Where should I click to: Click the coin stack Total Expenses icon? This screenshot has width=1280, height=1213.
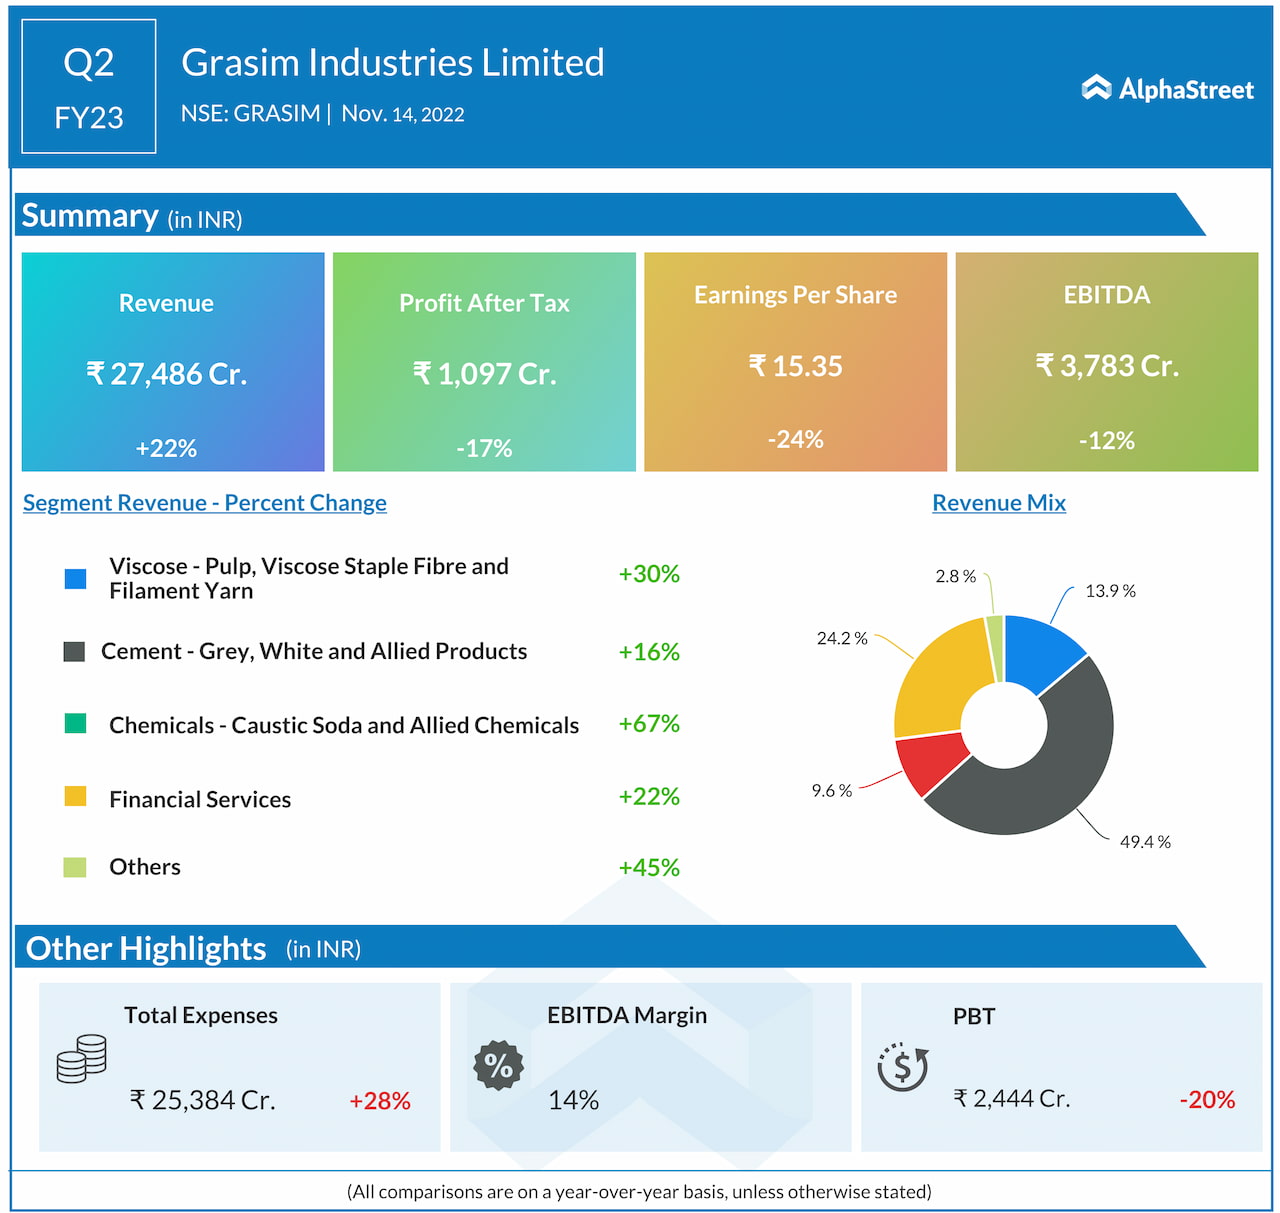click(x=82, y=1059)
